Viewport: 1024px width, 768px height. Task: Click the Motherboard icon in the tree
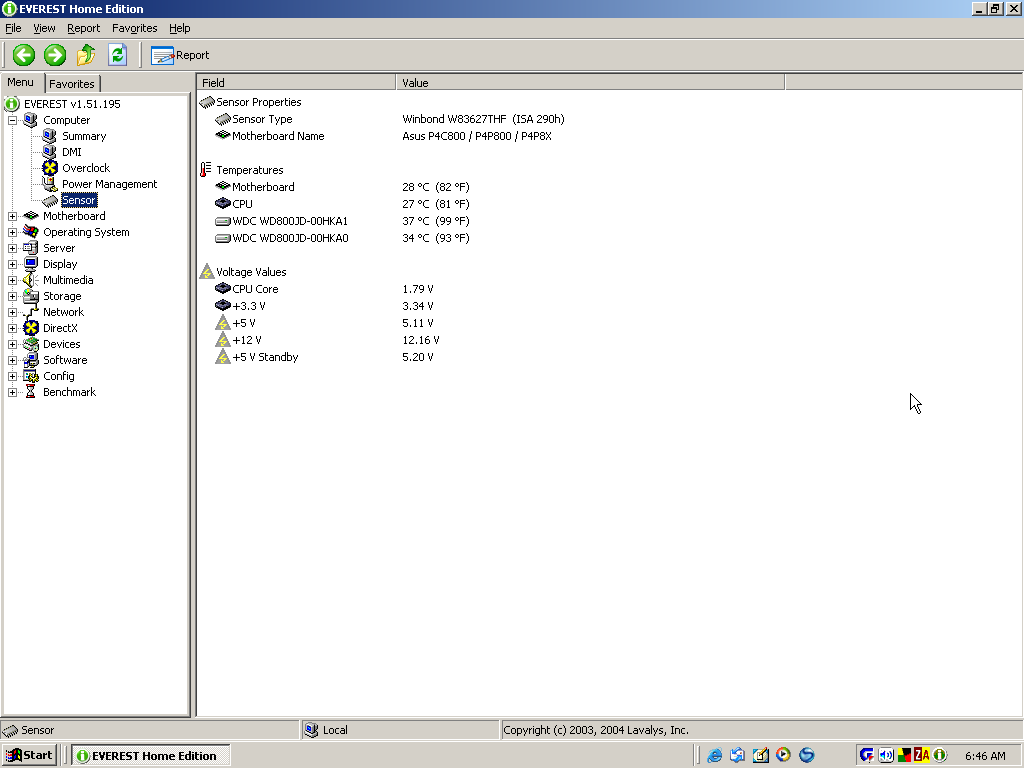coord(31,216)
